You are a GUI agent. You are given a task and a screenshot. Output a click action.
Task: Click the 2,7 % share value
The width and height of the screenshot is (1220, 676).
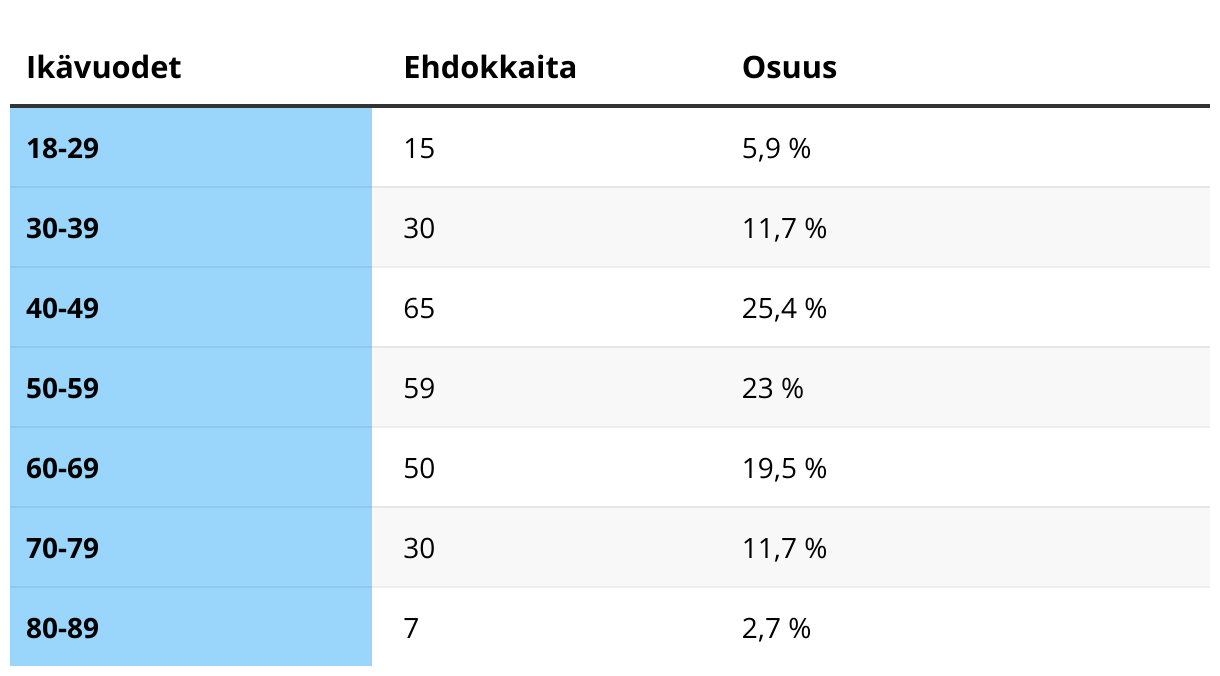click(x=776, y=629)
